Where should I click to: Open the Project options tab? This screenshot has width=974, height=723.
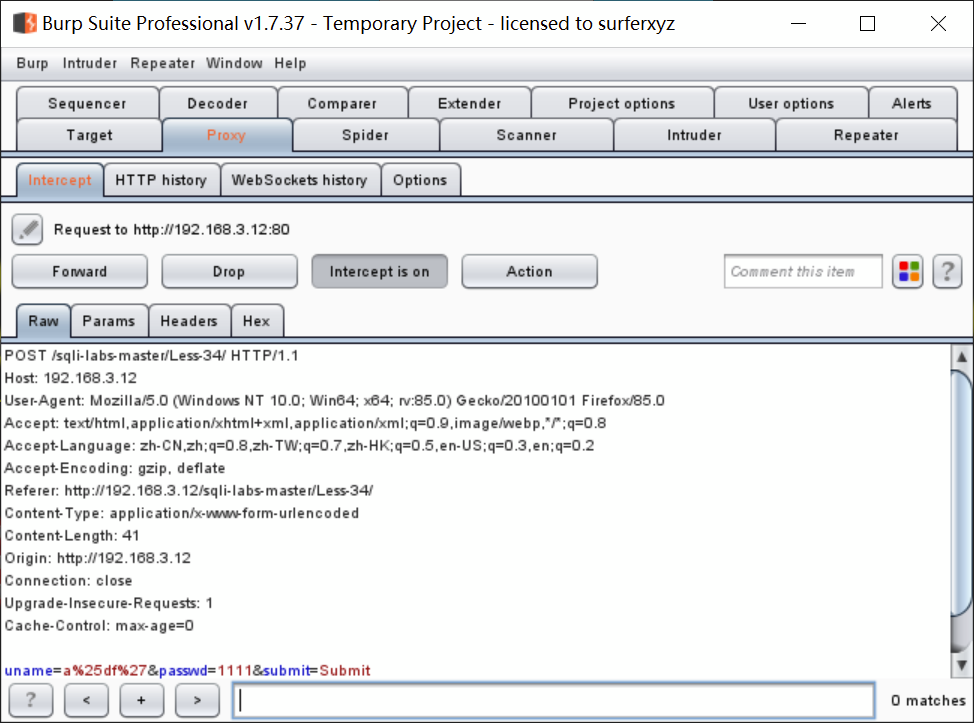pyautogui.click(x=622, y=103)
